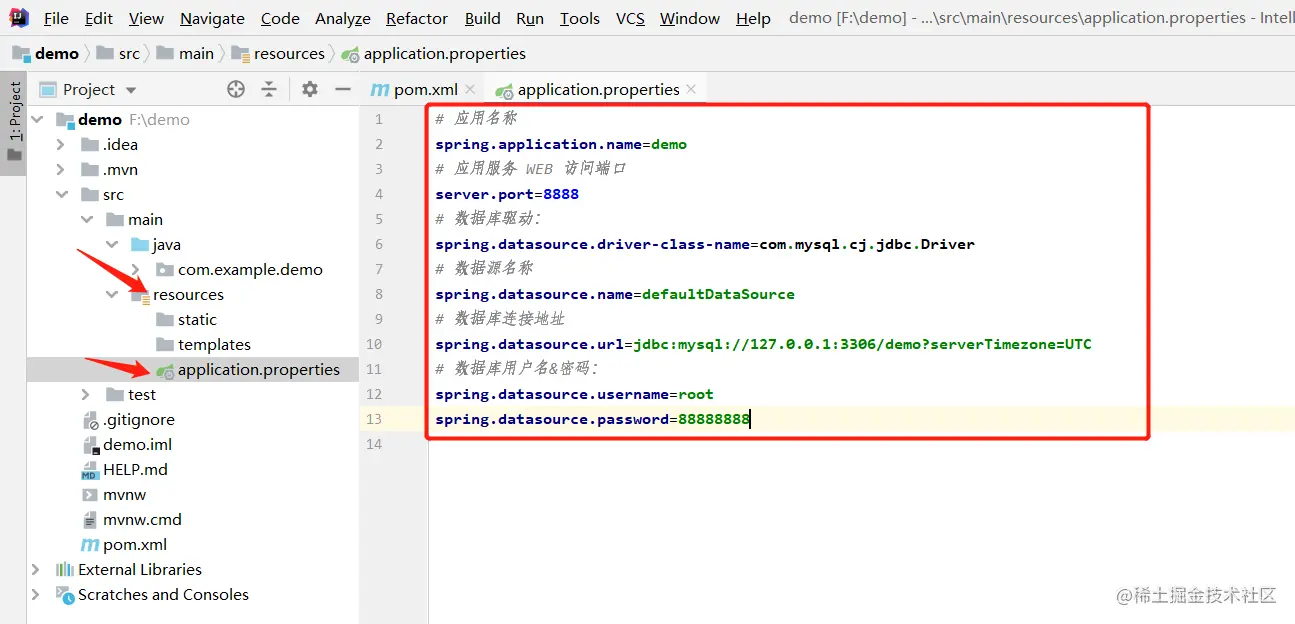Open the Run menu
The image size is (1295, 624).
pyautogui.click(x=530, y=18)
